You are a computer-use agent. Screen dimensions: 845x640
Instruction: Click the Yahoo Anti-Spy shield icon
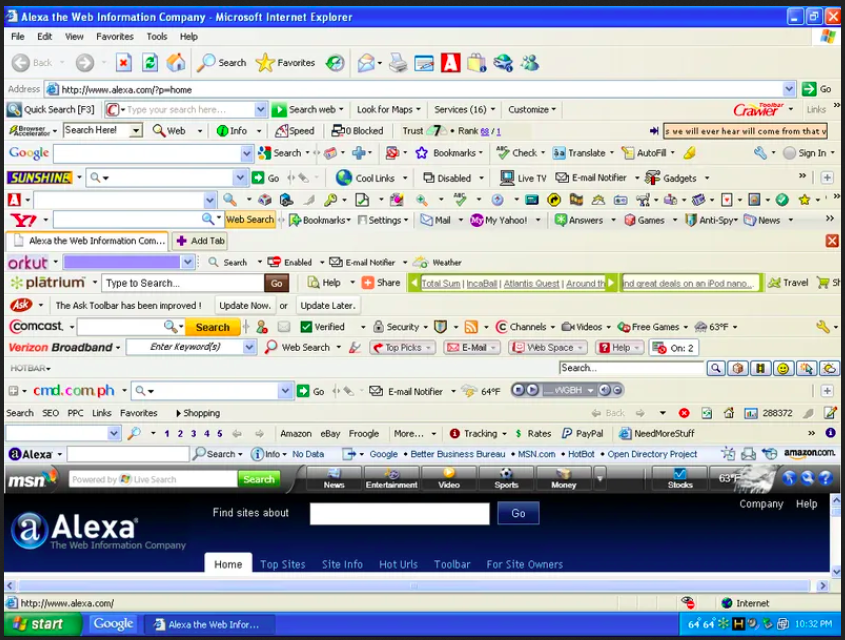pos(690,220)
